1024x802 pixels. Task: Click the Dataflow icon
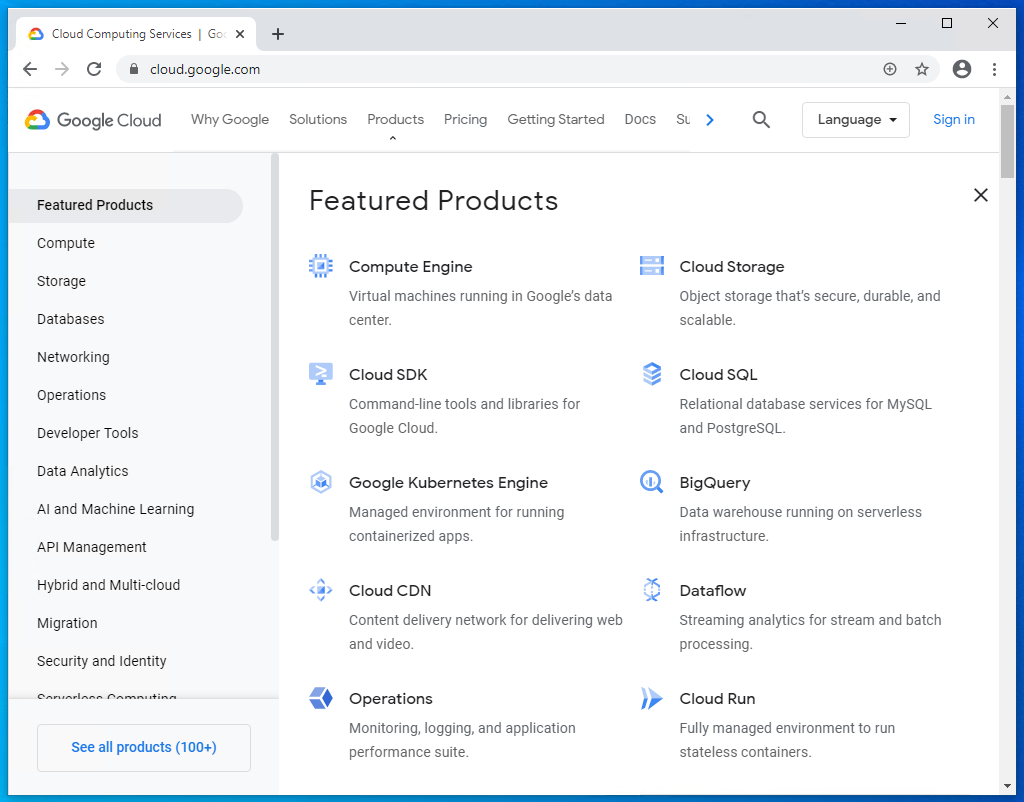click(x=652, y=590)
